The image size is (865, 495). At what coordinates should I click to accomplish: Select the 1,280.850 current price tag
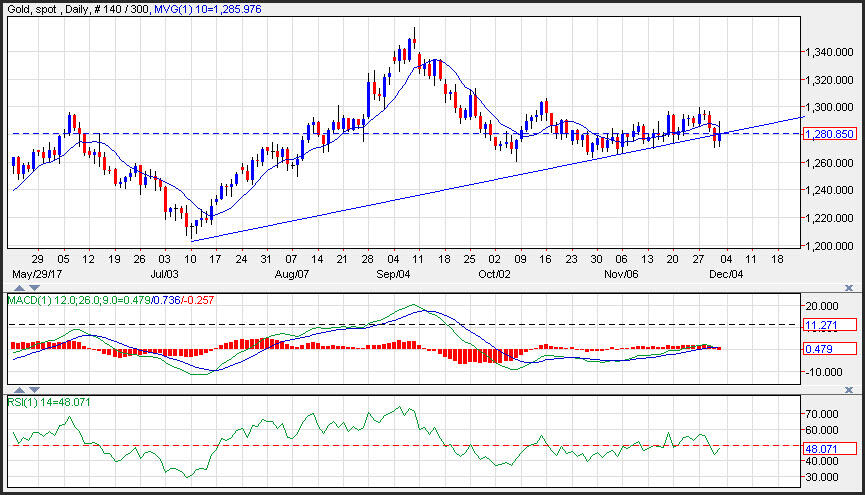[x=830, y=134]
